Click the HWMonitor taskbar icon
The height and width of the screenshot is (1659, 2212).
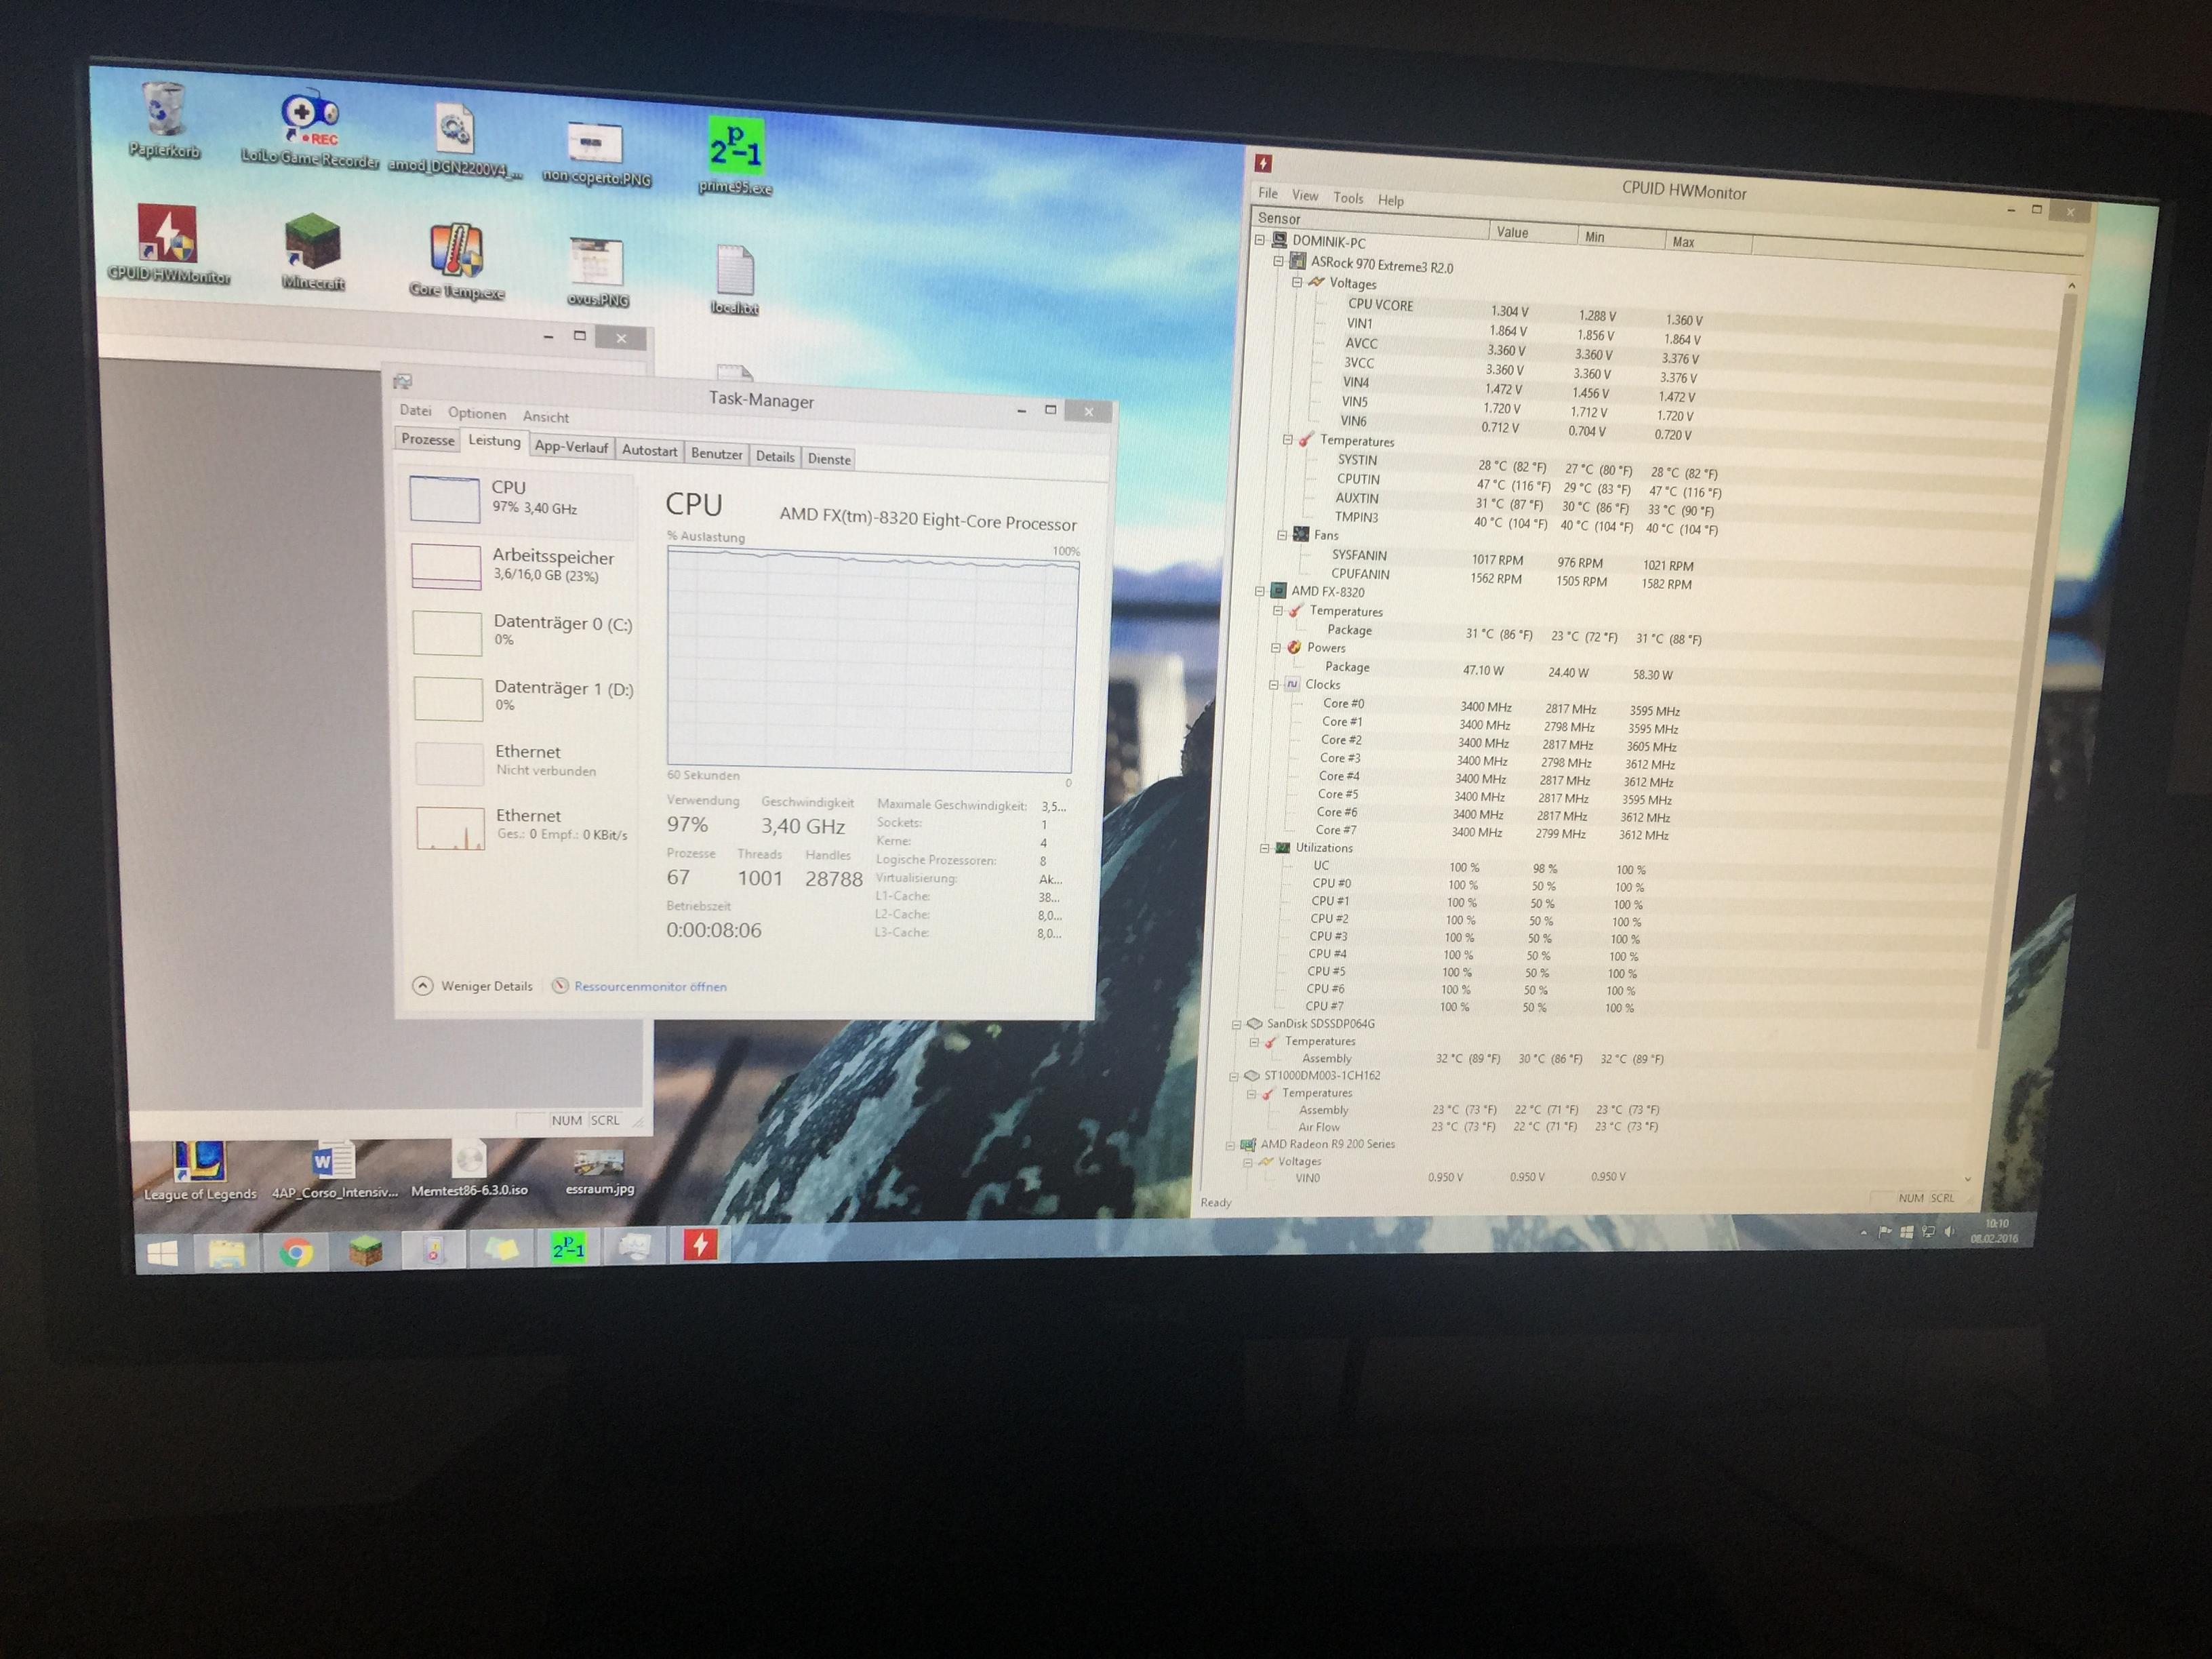[x=700, y=1246]
